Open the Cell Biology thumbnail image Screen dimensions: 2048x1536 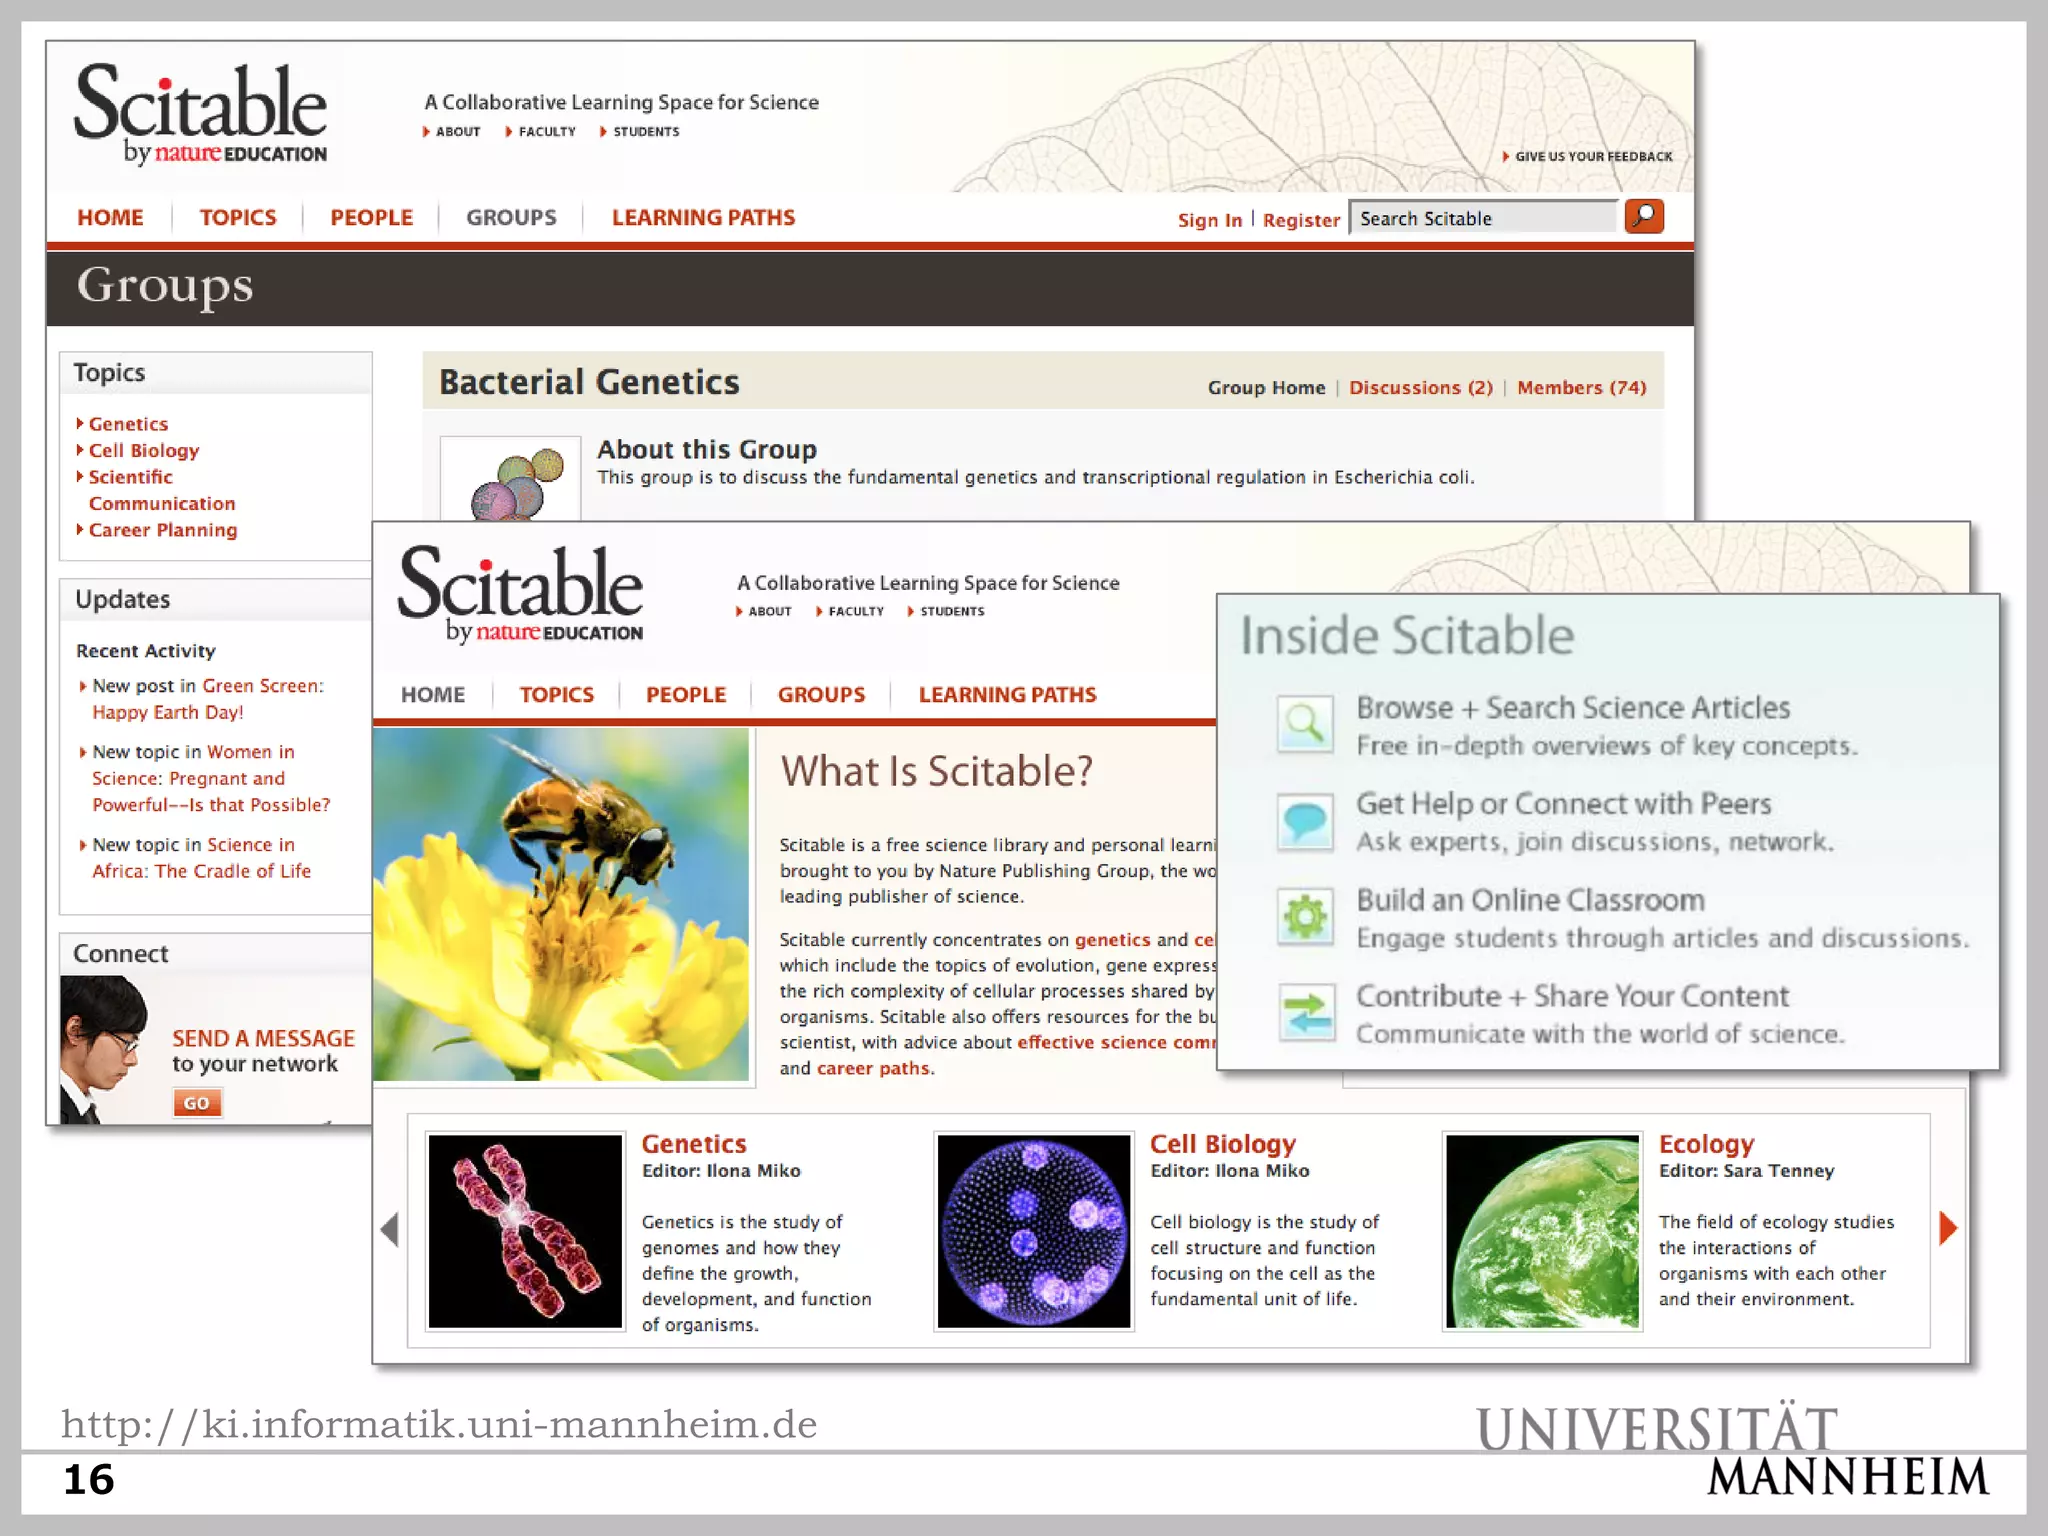(x=1034, y=1231)
